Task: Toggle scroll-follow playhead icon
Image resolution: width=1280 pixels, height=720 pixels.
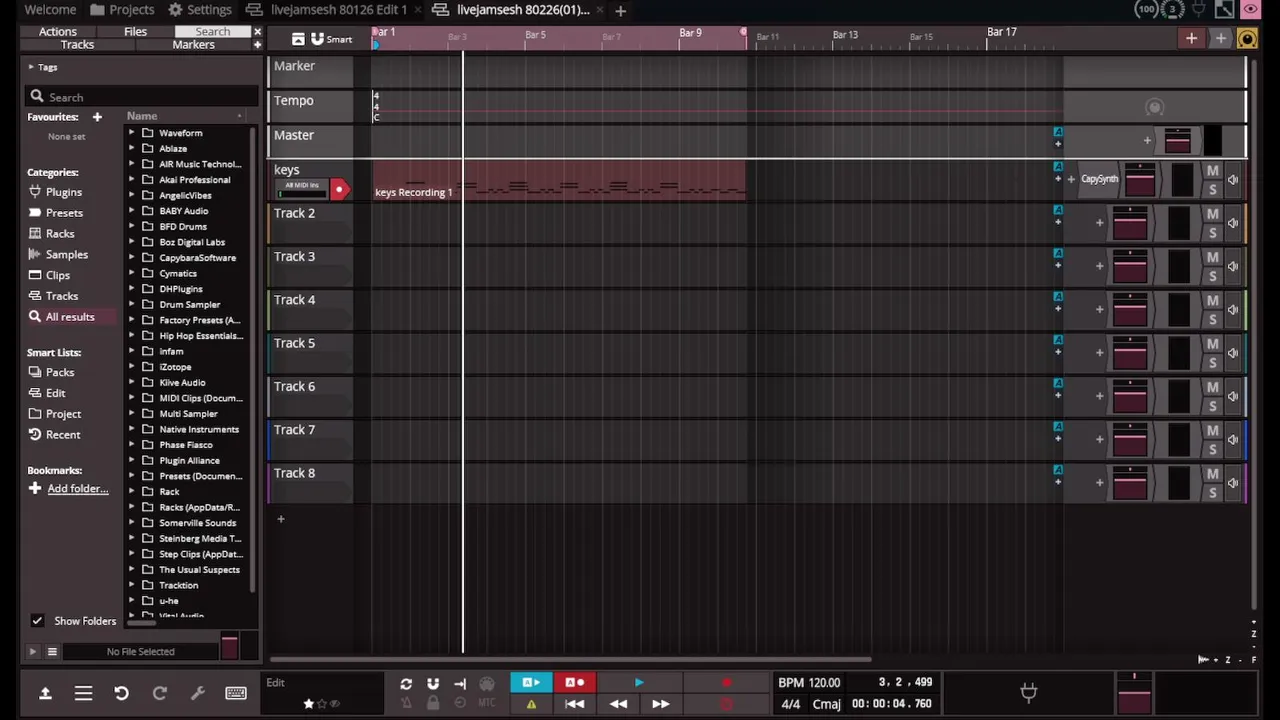Action: point(460,684)
